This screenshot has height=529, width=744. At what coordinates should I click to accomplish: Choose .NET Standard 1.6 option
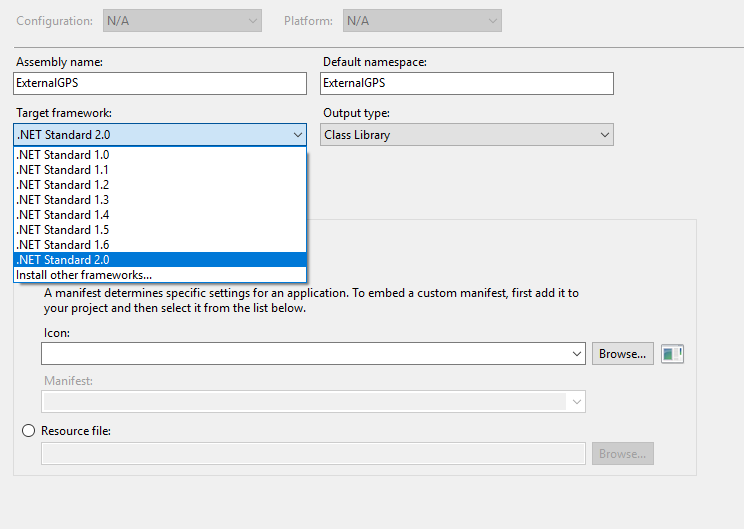tap(62, 245)
